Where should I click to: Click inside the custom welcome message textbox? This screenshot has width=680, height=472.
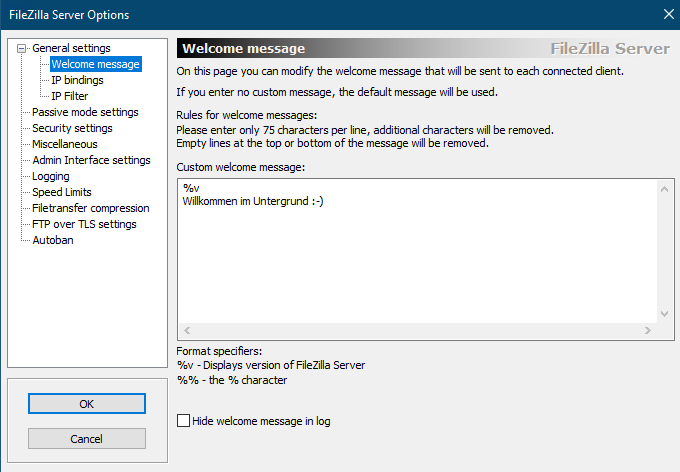(417, 252)
